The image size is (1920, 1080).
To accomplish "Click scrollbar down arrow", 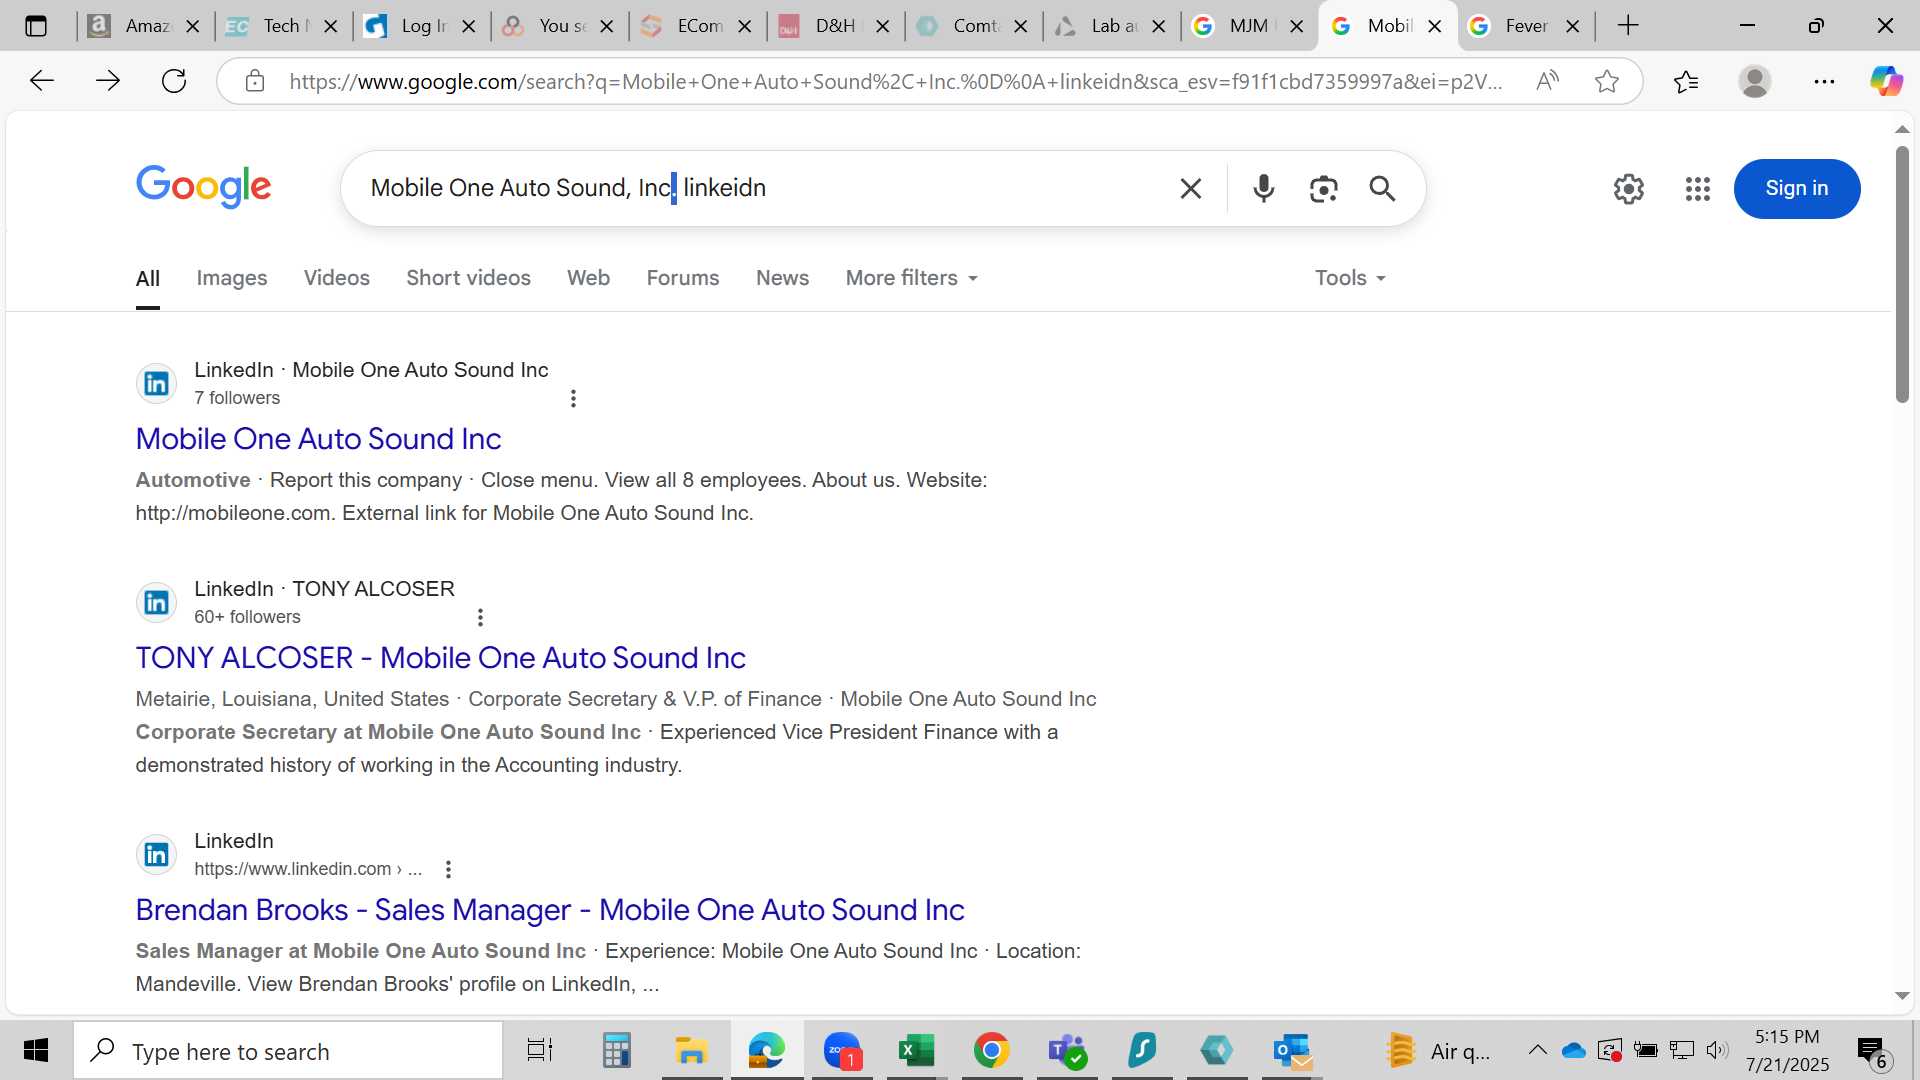I will click(x=1902, y=995).
